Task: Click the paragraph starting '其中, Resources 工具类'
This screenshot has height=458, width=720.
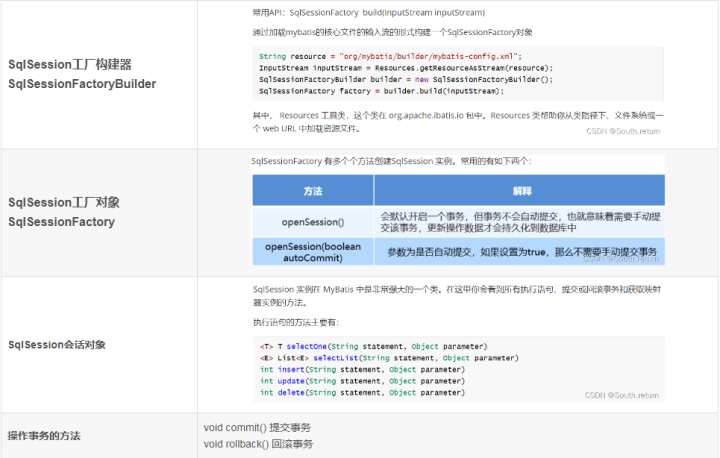Action: [458, 122]
